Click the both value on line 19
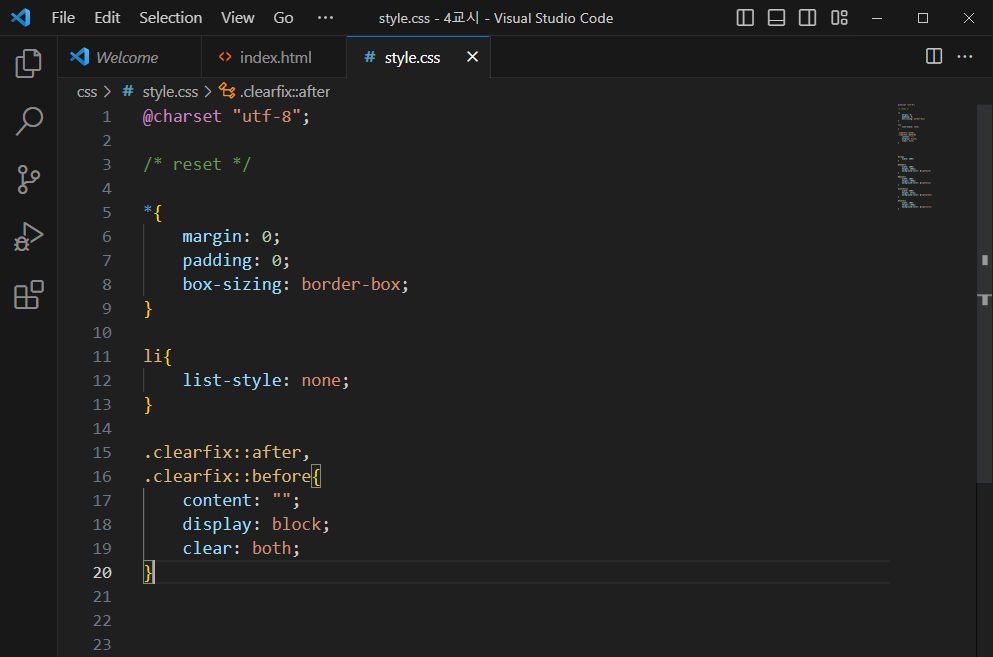The image size is (993, 657). (x=272, y=549)
